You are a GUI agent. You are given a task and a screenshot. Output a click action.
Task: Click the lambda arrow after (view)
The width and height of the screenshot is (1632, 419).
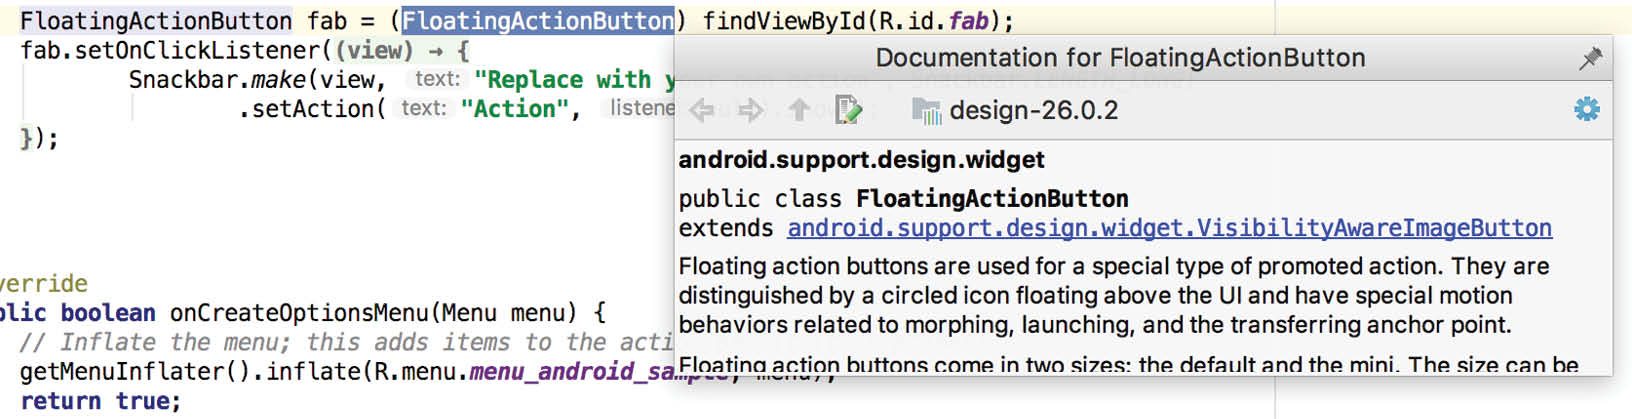tap(436, 51)
